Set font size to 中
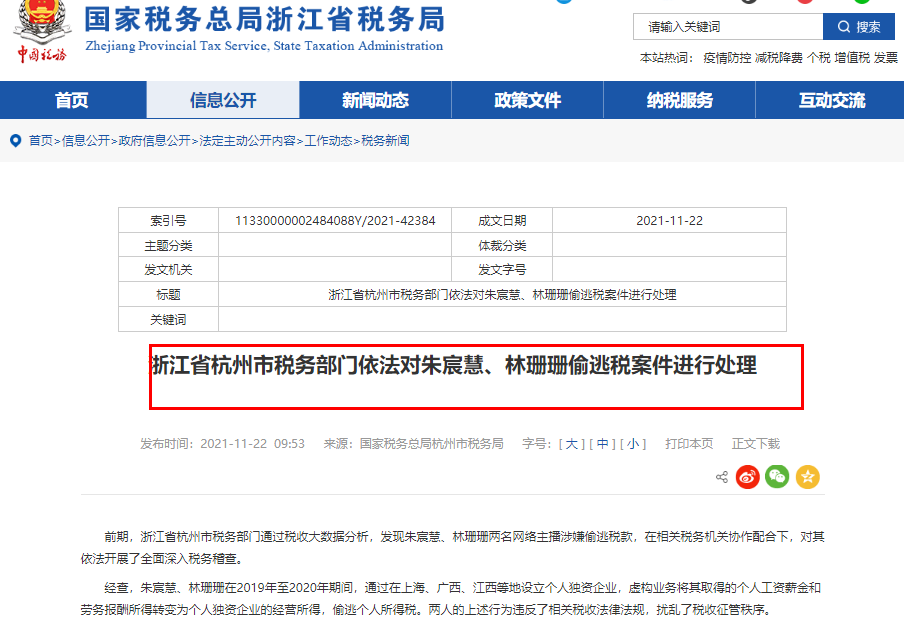The width and height of the screenshot is (904, 622). click(602, 444)
